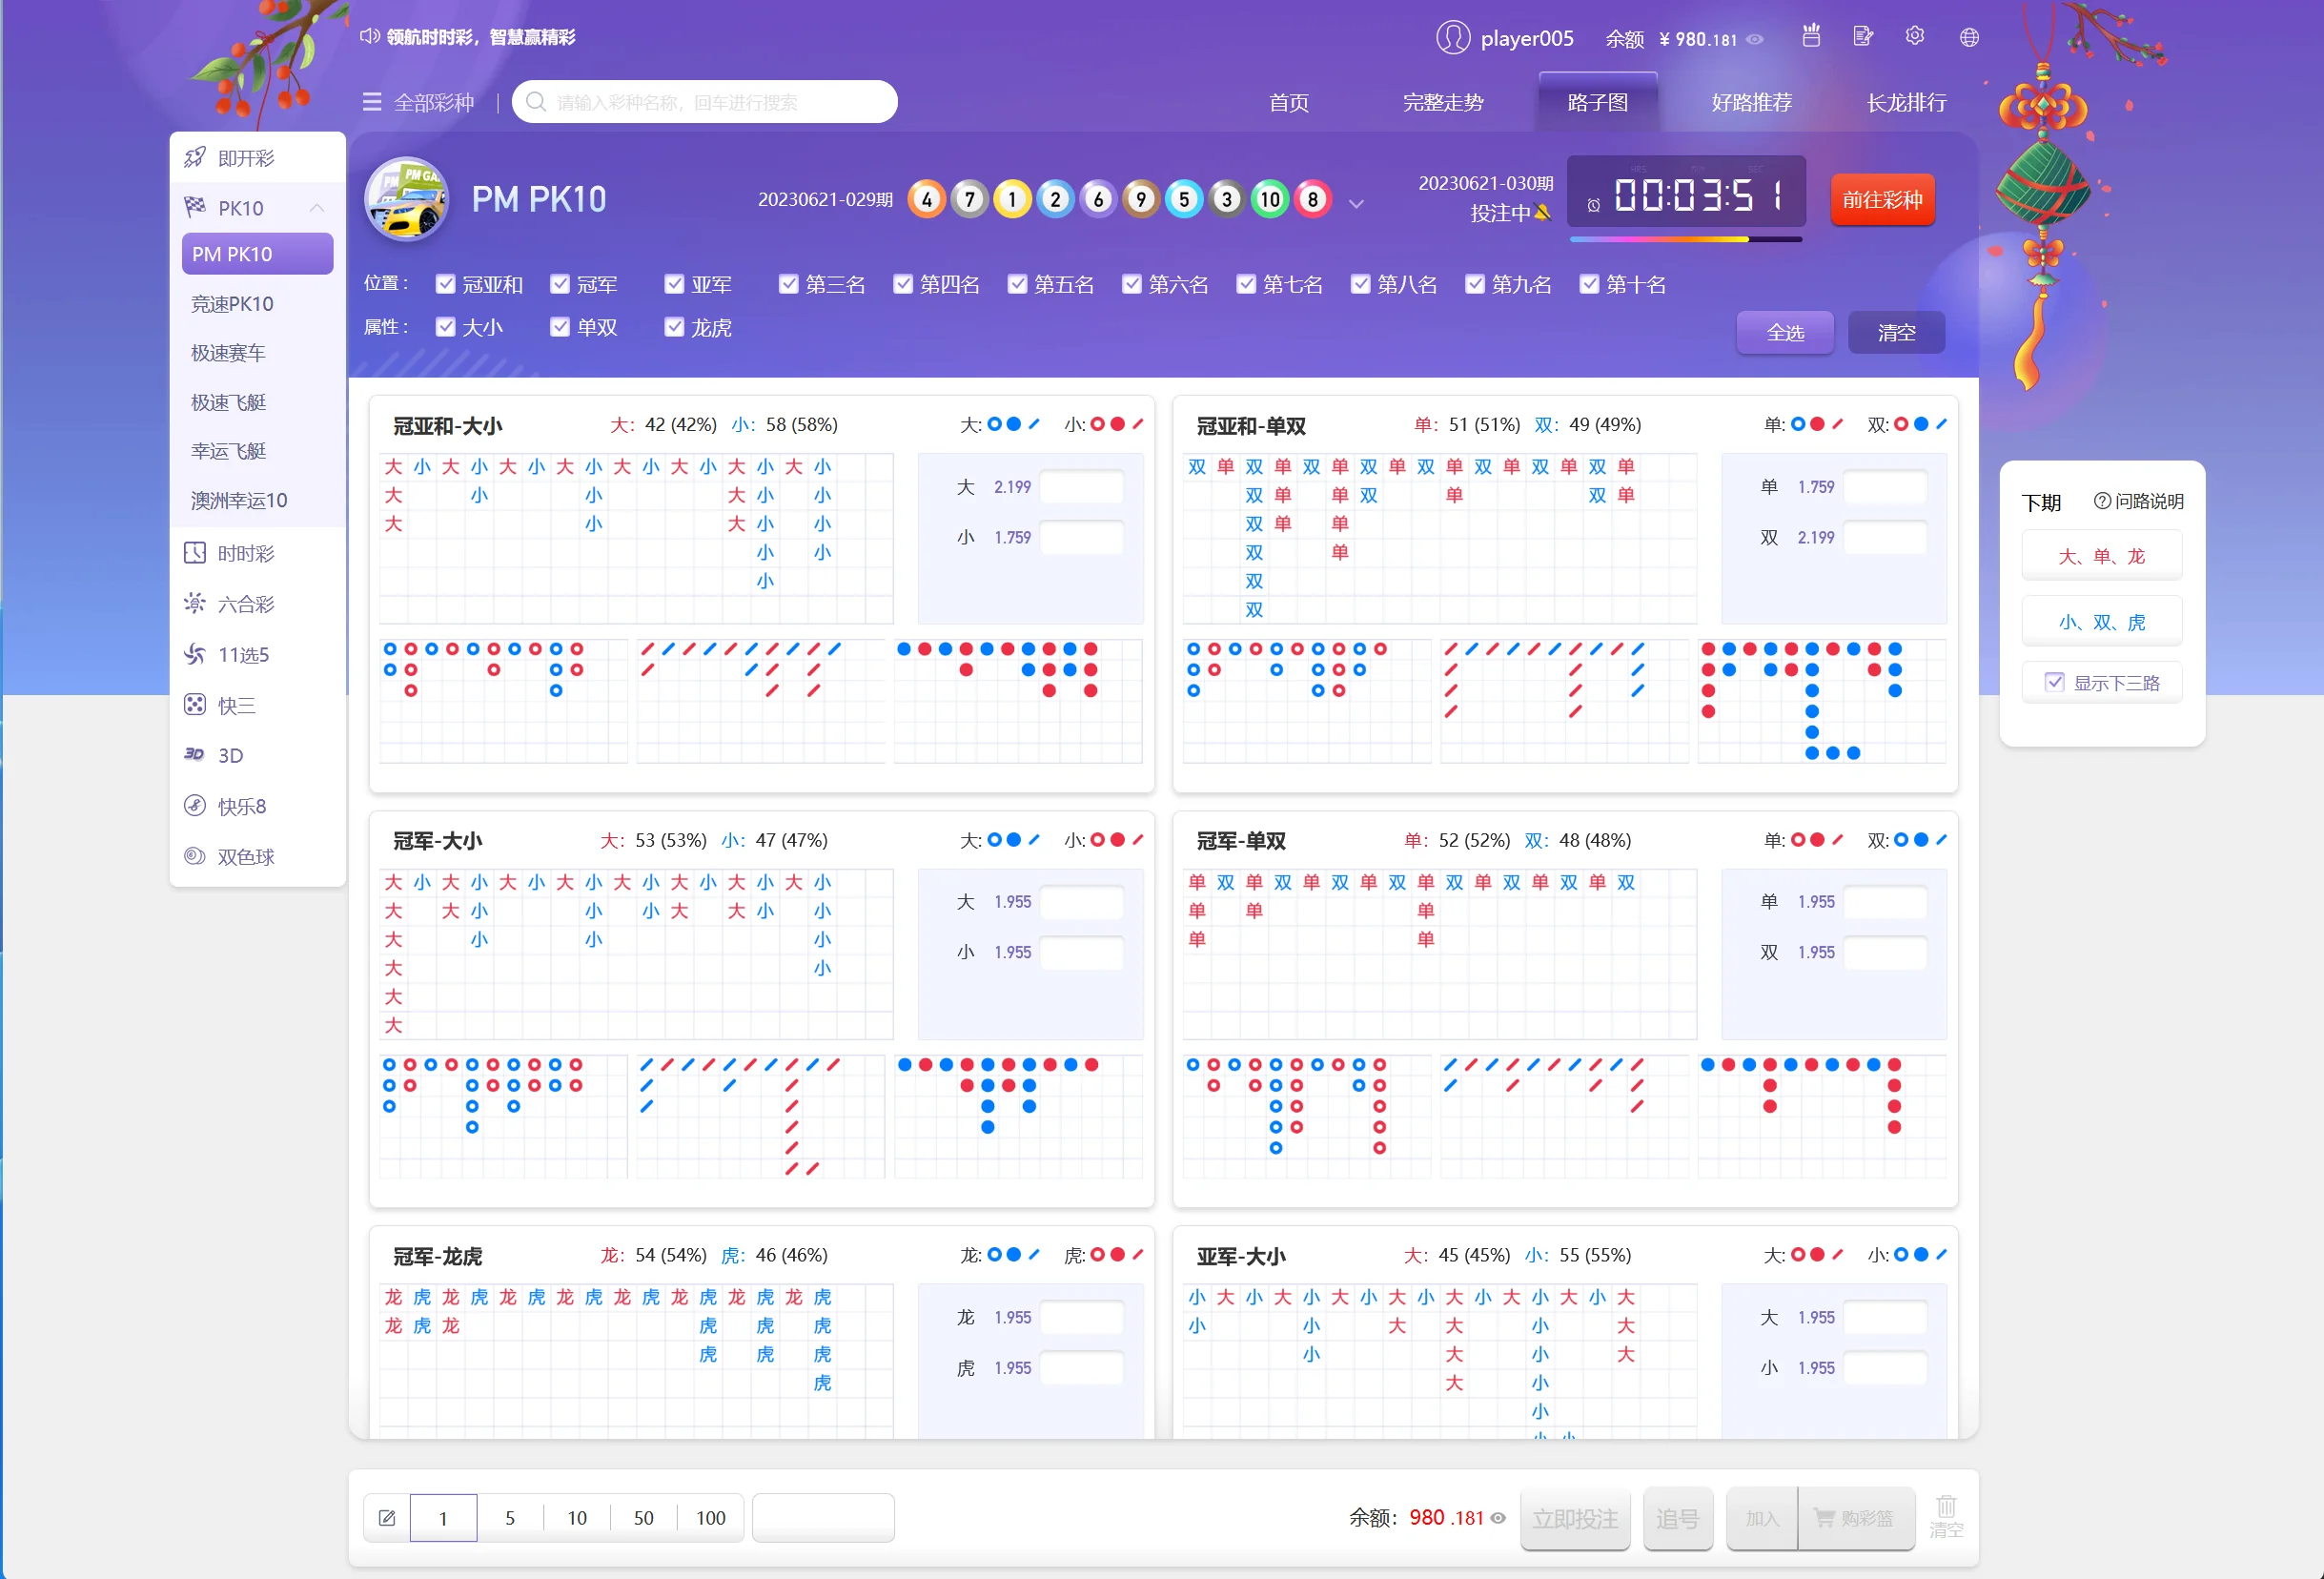The height and width of the screenshot is (1579, 2324).
Task: Click the lottery name search field
Action: pyautogui.click(x=705, y=102)
